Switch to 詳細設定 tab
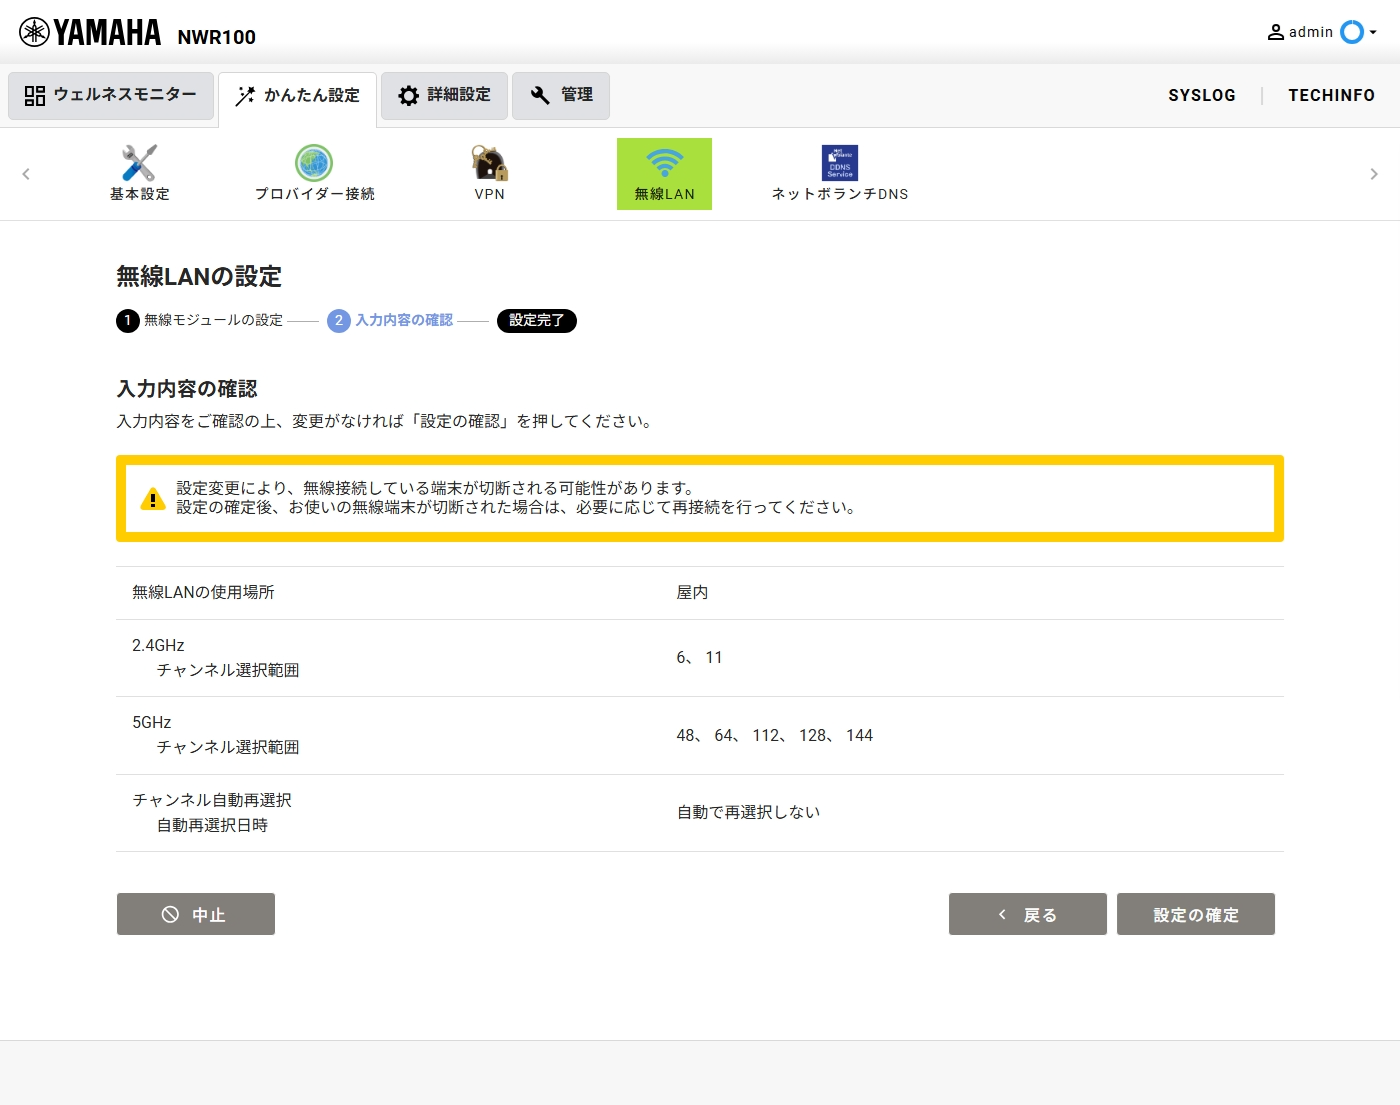 [444, 95]
